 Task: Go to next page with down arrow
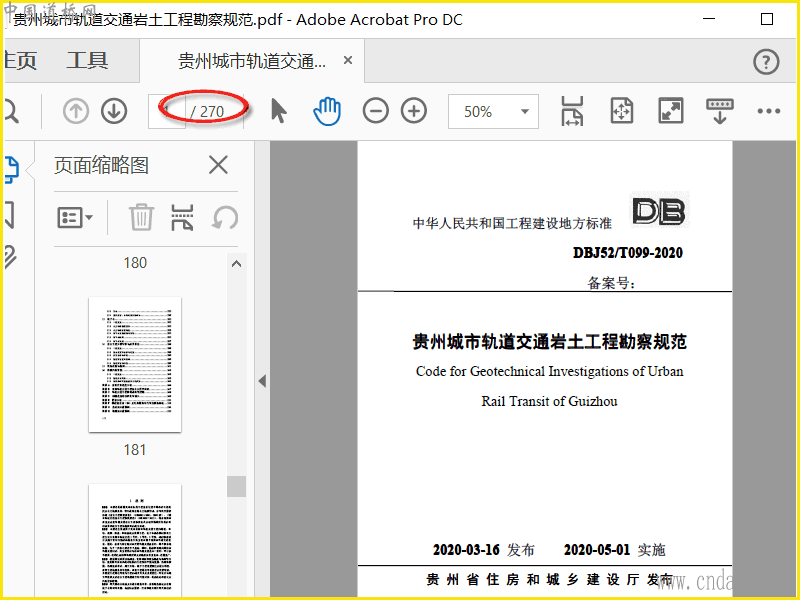(x=114, y=111)
